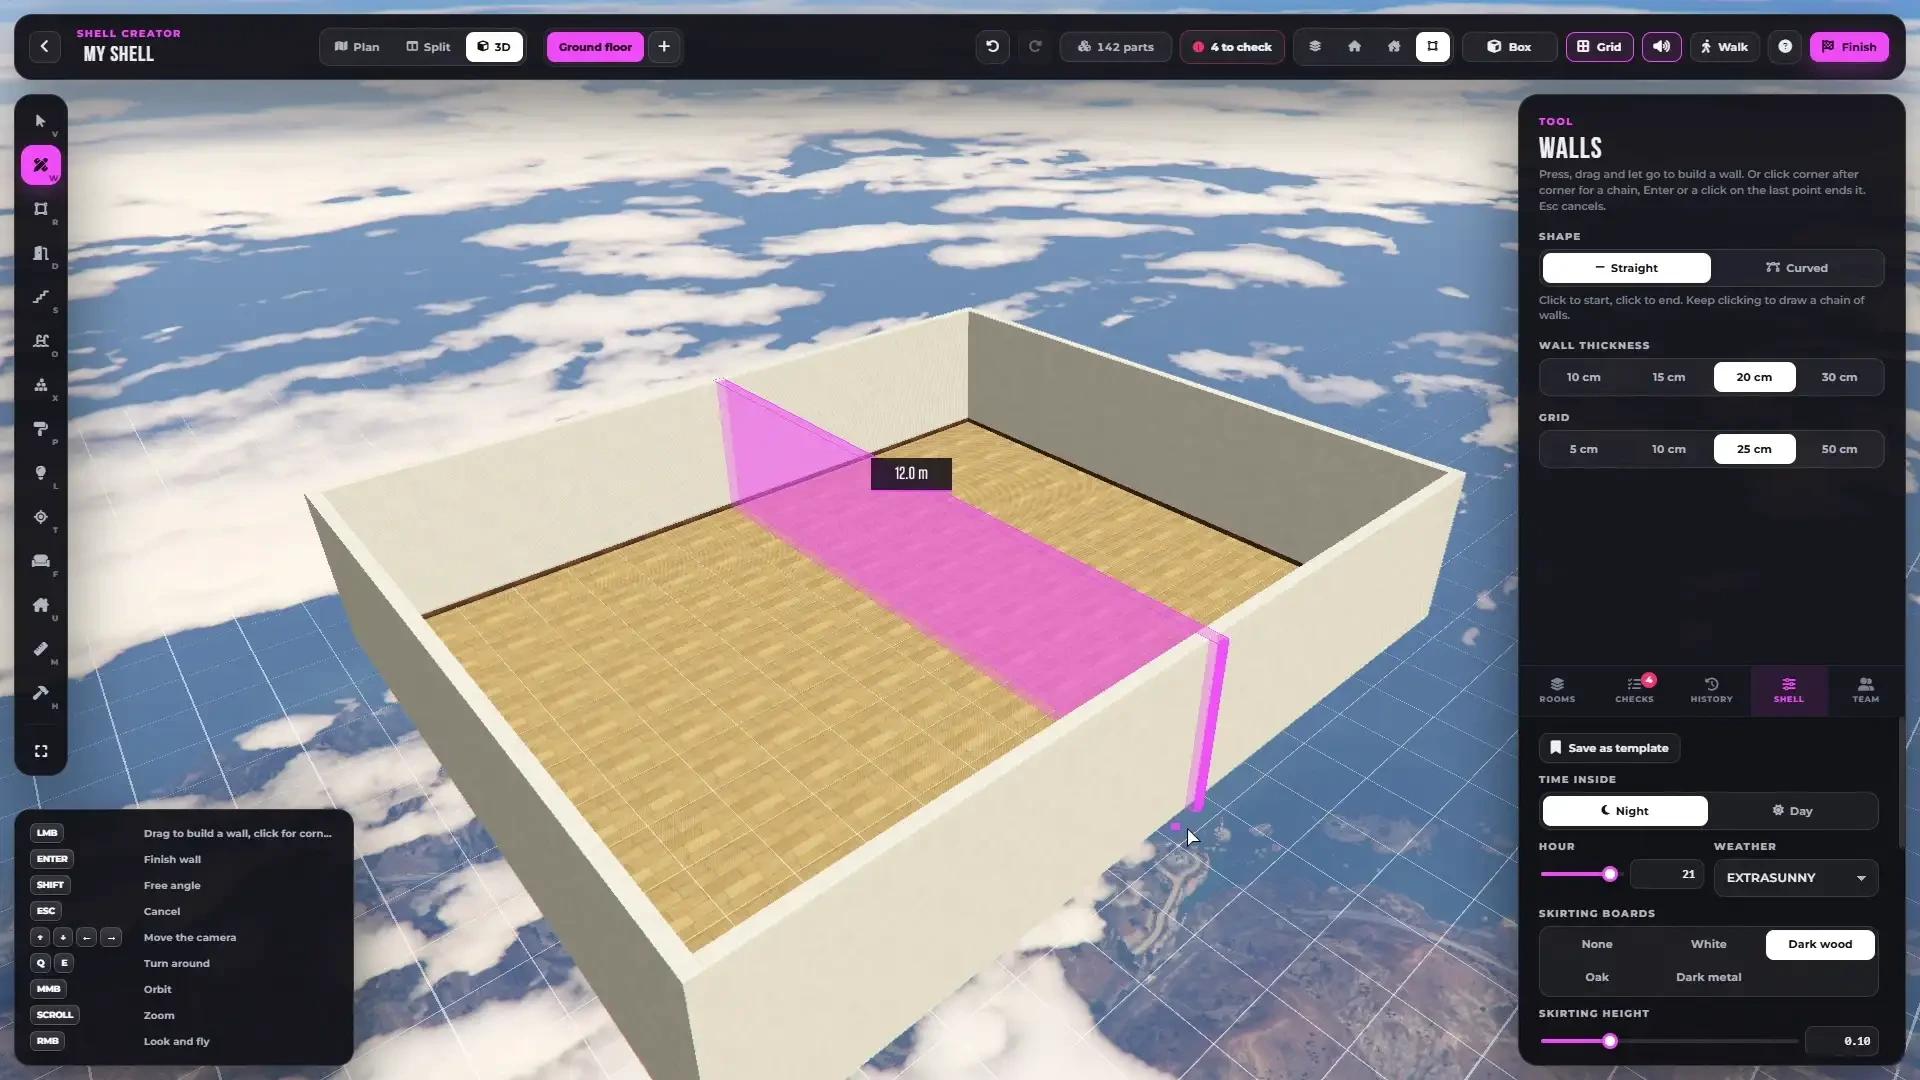This screenshot has height=1080, width=1920.
Task: Click the Hour value input field
Action: [x=1666, y=874]
